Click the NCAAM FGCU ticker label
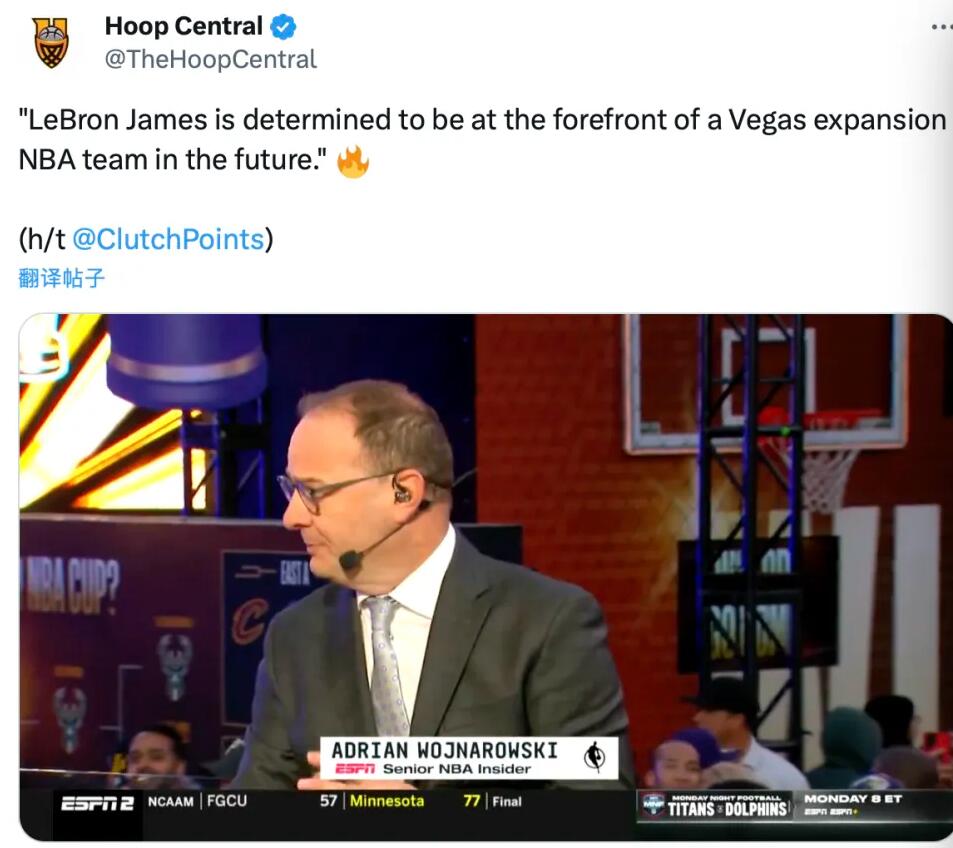Image resolution: width=953 pixels, height=848 pixels. pyautogui.click(x=197, y=801)
